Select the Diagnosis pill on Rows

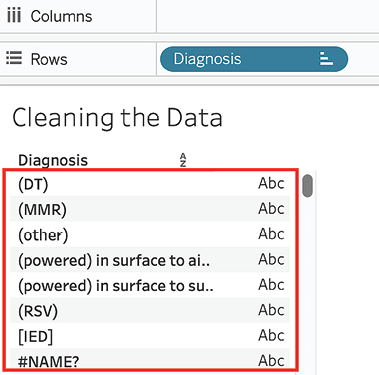coord(254,59)
